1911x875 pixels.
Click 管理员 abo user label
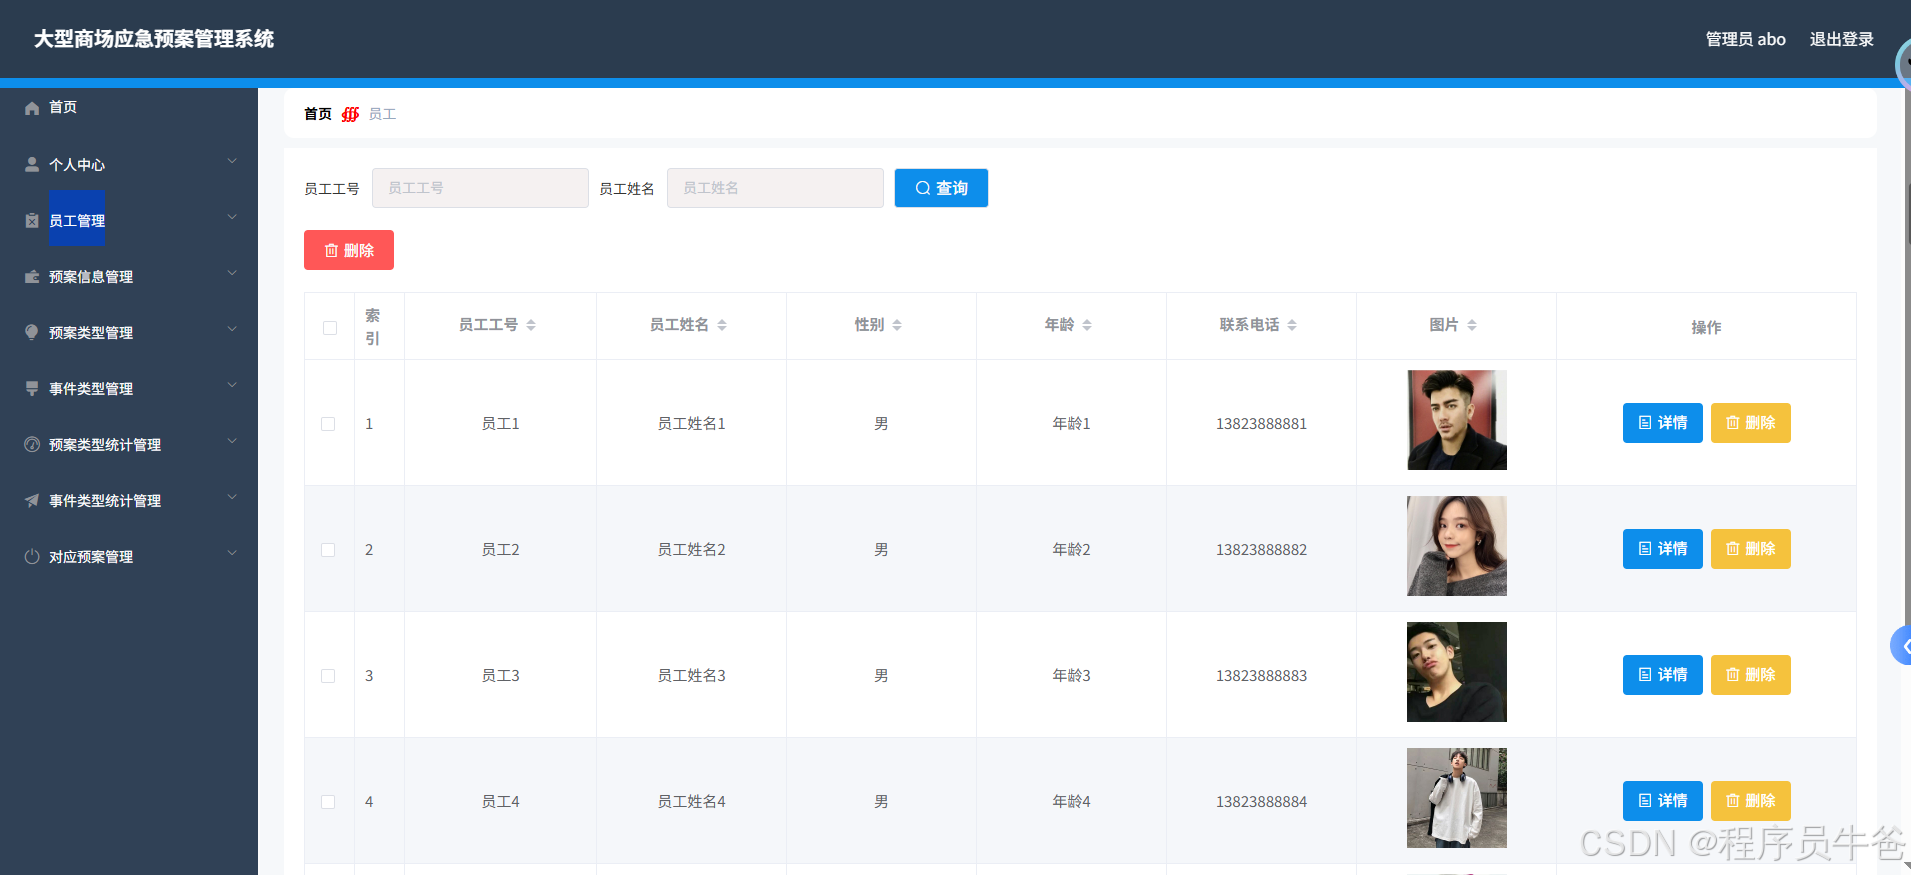pos(1745,39)
